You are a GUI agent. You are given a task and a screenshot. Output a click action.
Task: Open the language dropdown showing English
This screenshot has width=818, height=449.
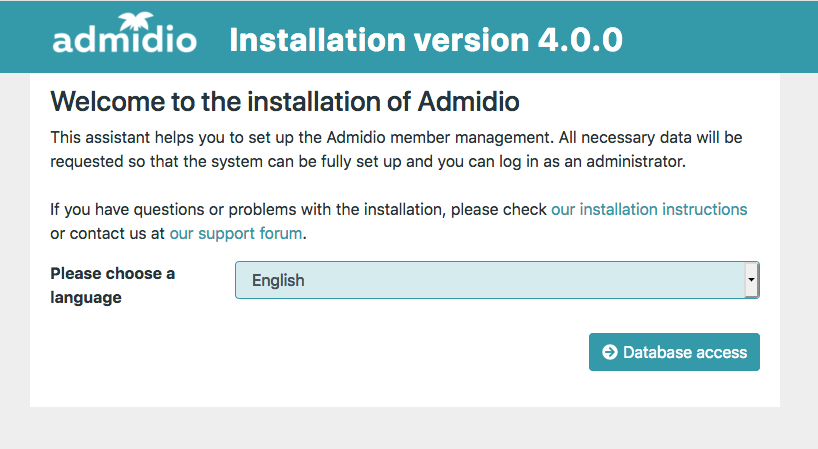[x=496, y=281]
